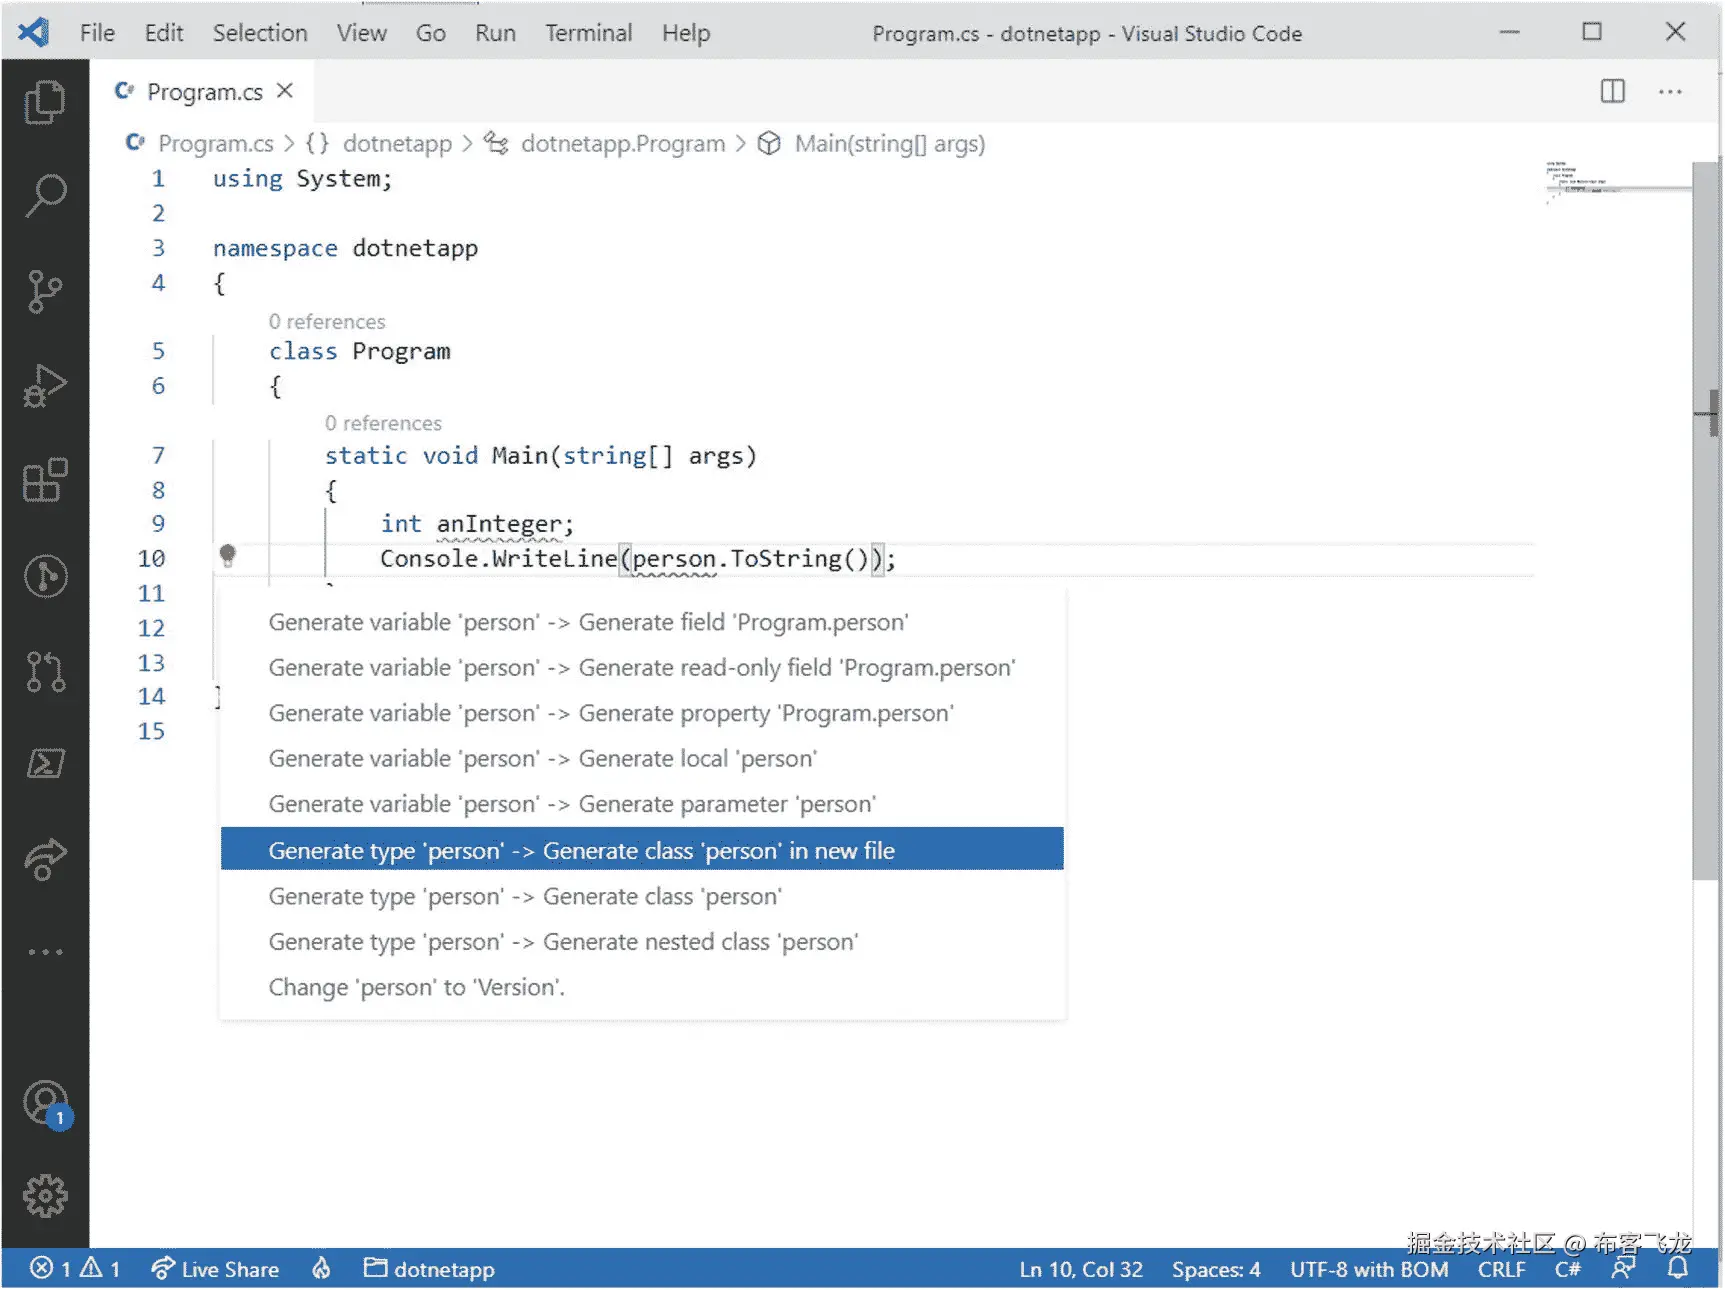This screenshot has width=1725, height=1290.
Task: Choose Generate parameter 'person' action
Action: click(642, 805)
